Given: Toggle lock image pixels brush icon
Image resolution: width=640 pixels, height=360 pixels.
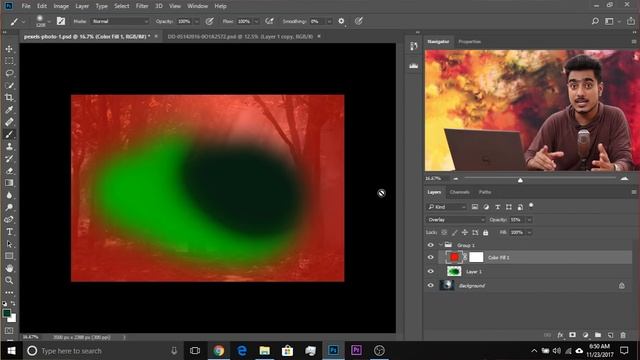Looking at the screenshot, I should [454, 232].
